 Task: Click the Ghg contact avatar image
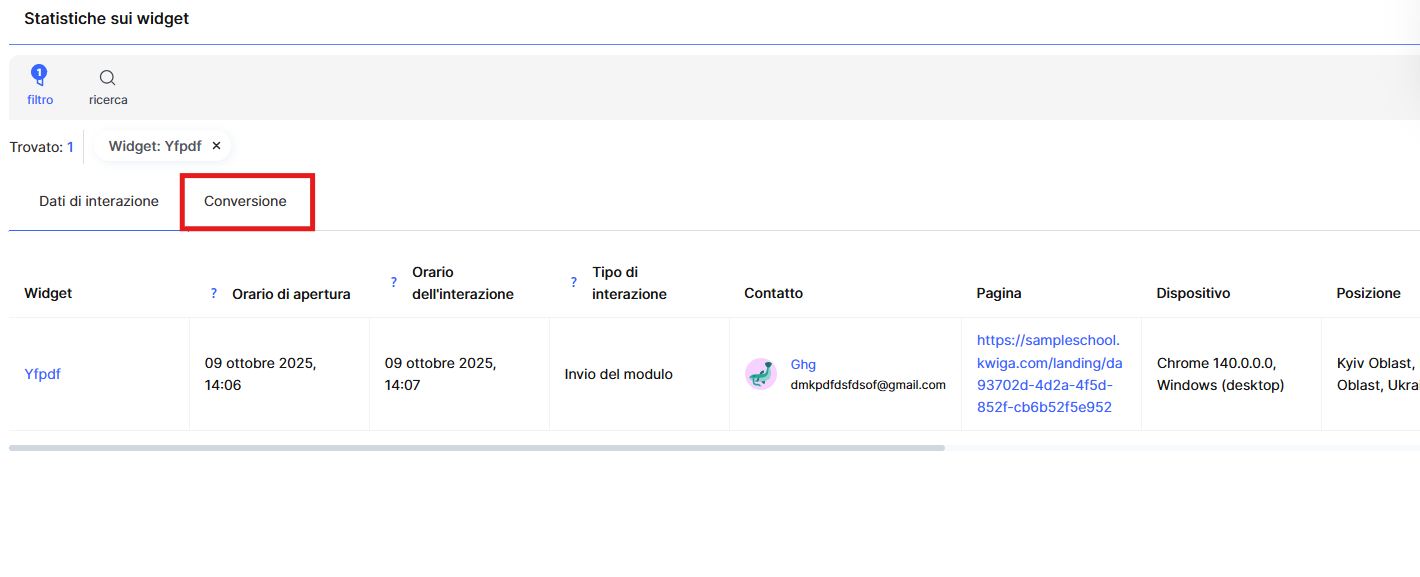pyautogui.click(x=761, y=374)
